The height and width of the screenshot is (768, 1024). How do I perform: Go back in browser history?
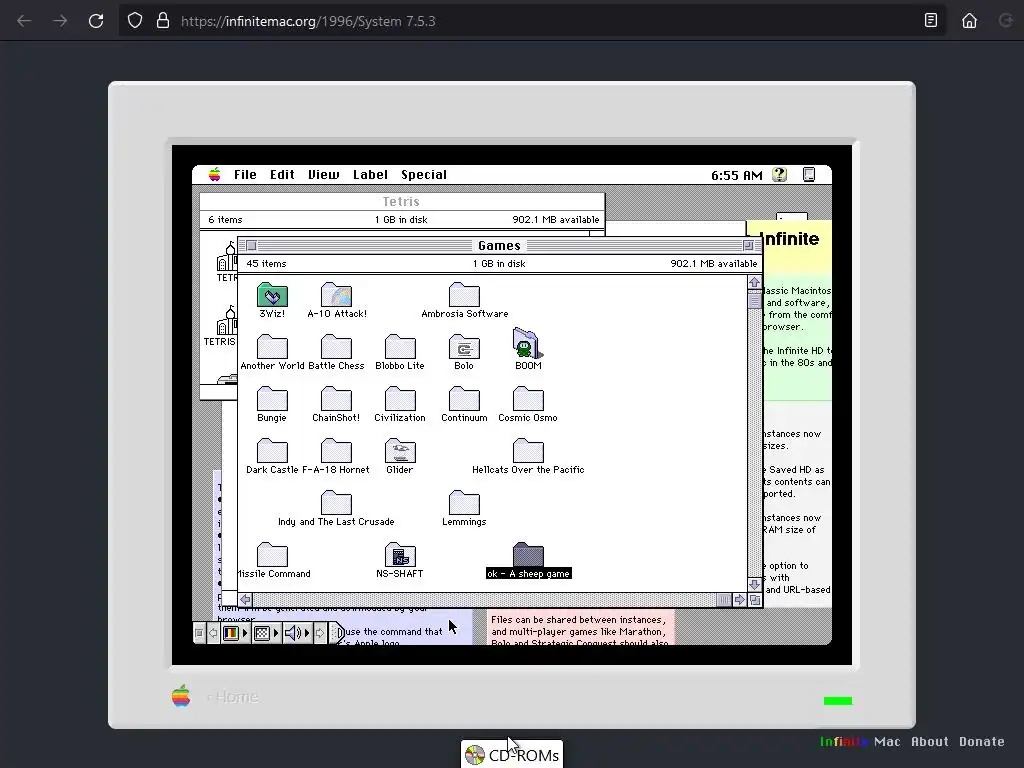[x=24, y=21]
